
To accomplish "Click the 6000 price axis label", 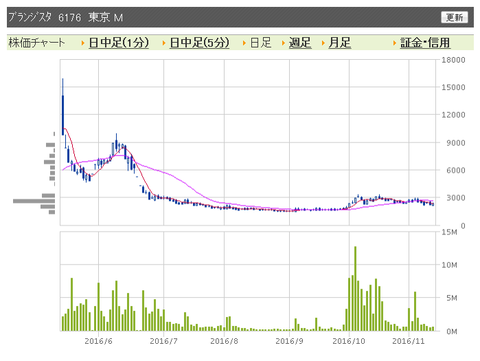I will pos(455,170).
